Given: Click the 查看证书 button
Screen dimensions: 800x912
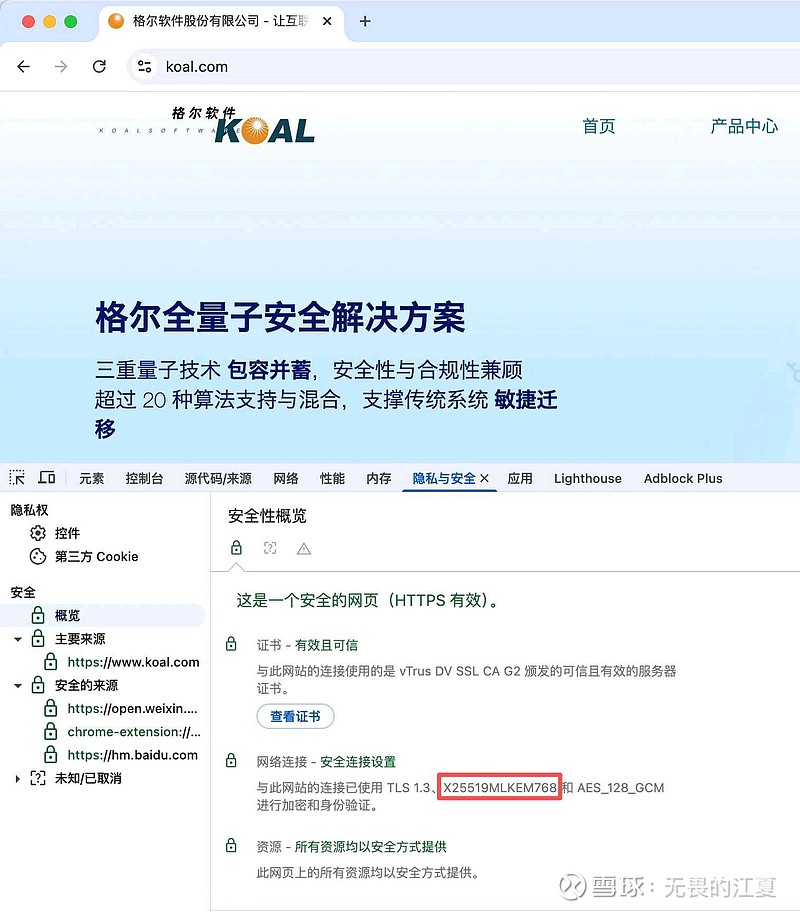Looking at the screenshot, I should pos(296,716).
